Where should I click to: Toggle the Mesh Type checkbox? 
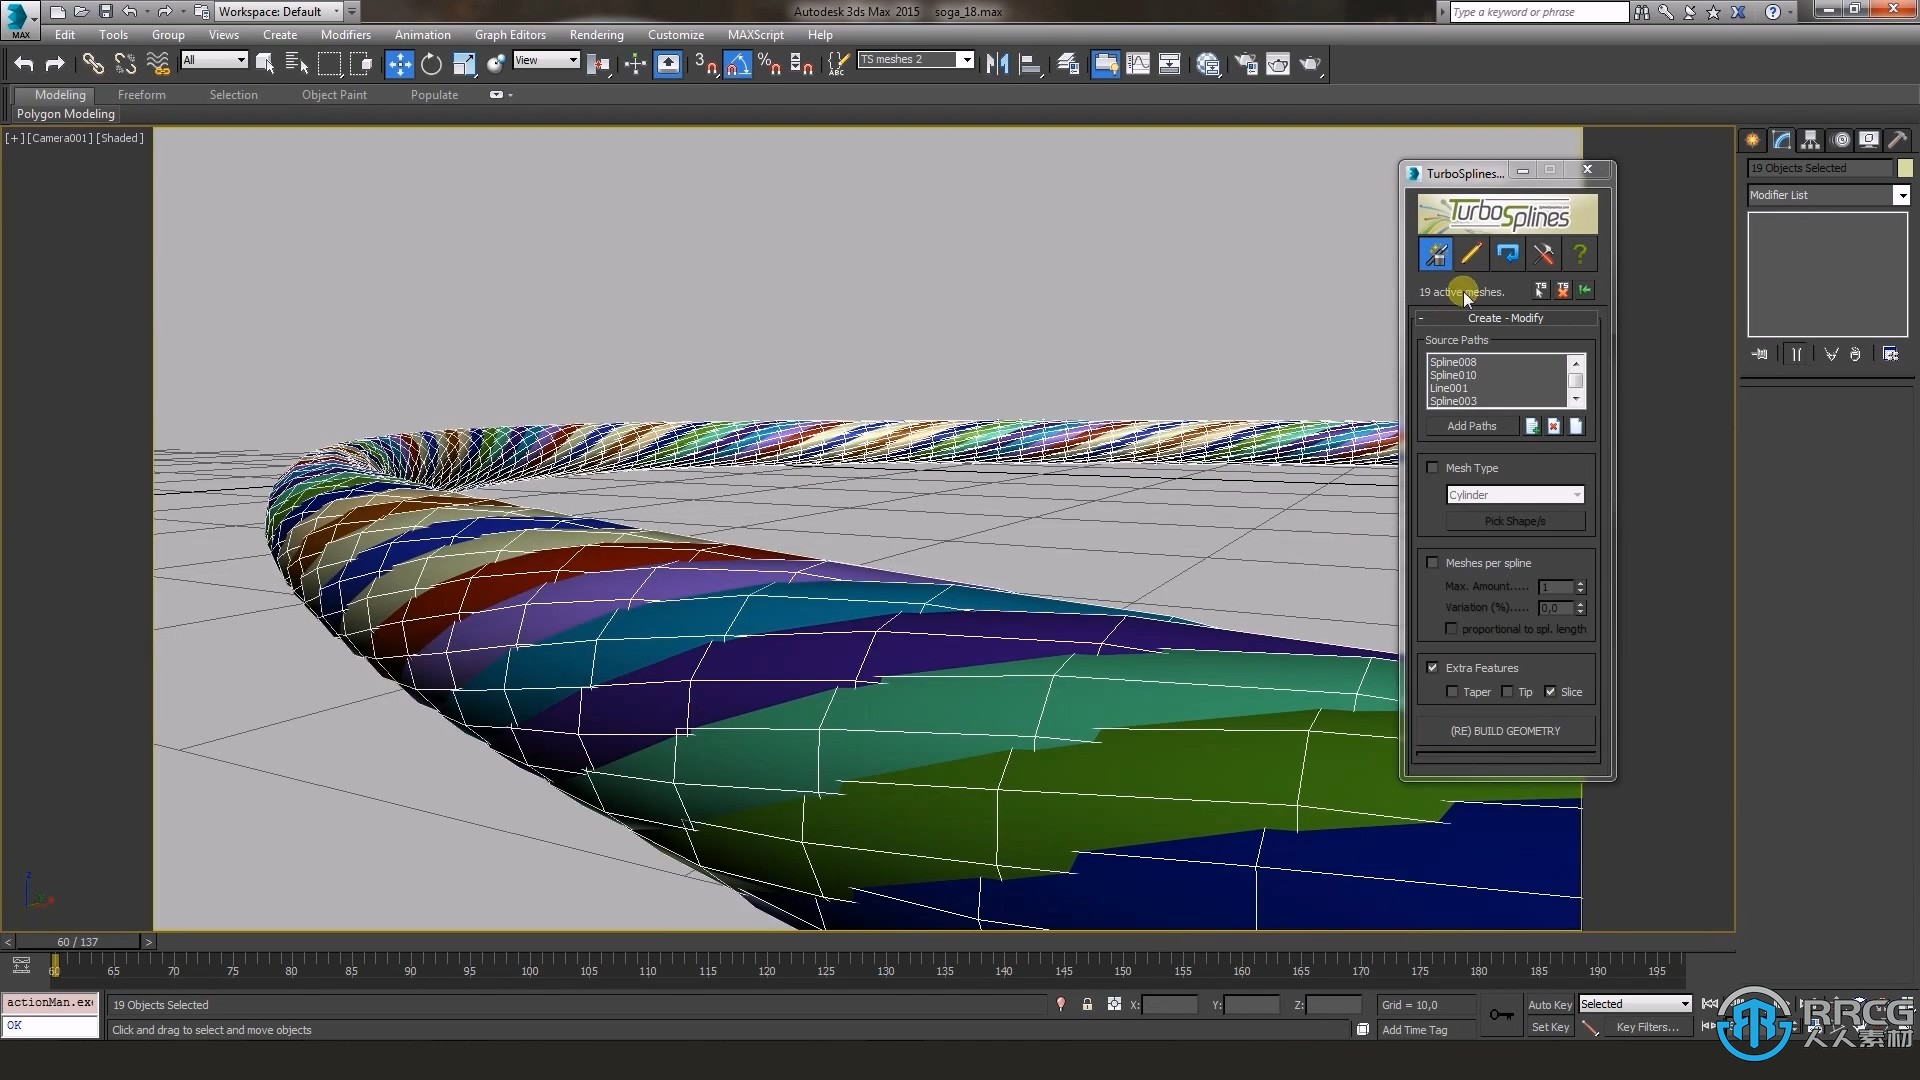pos(1432,465)
